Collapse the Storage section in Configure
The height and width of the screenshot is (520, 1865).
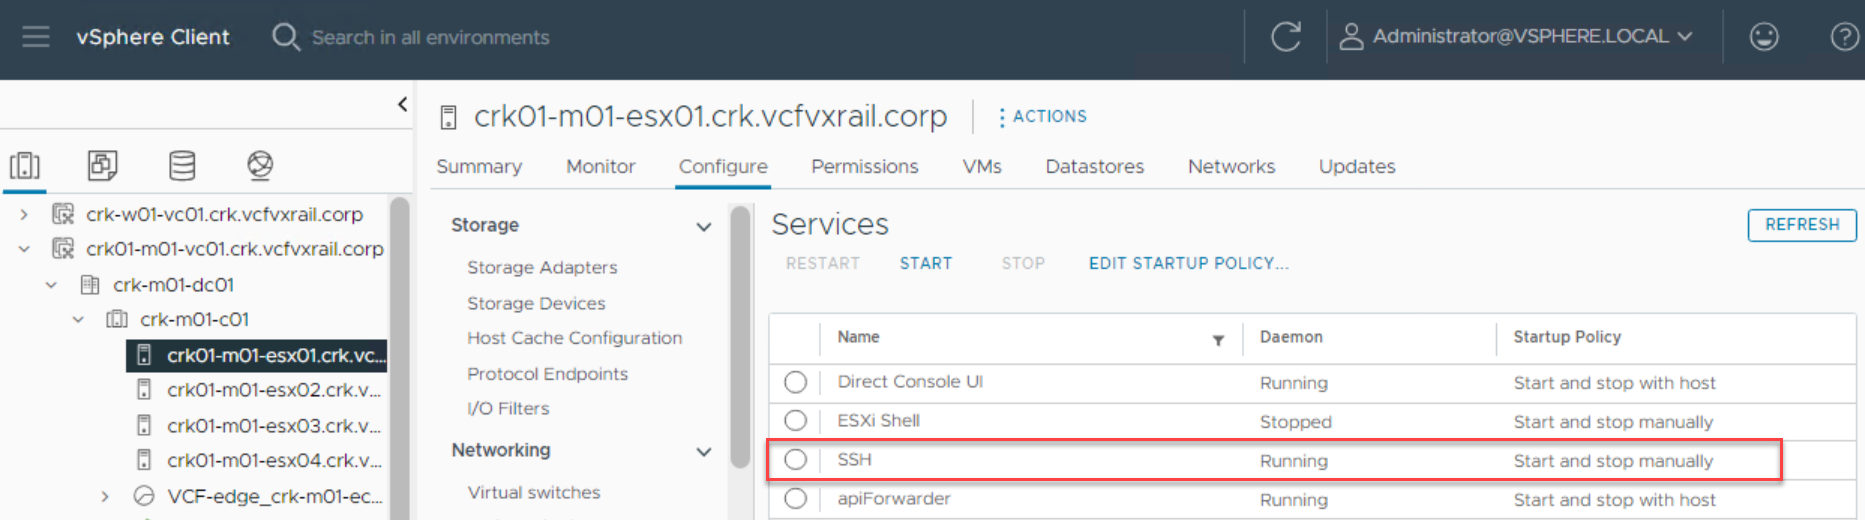[x=704, y=227]
